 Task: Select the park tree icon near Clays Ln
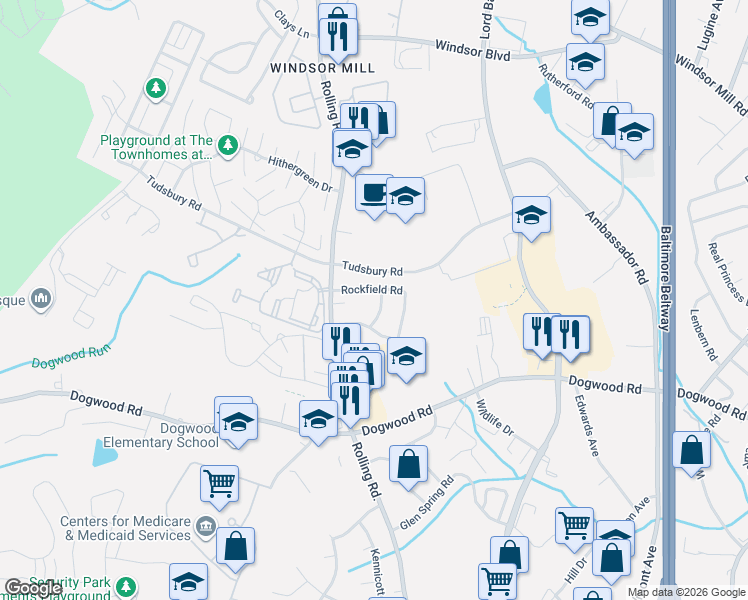click(x=156, y=89)
